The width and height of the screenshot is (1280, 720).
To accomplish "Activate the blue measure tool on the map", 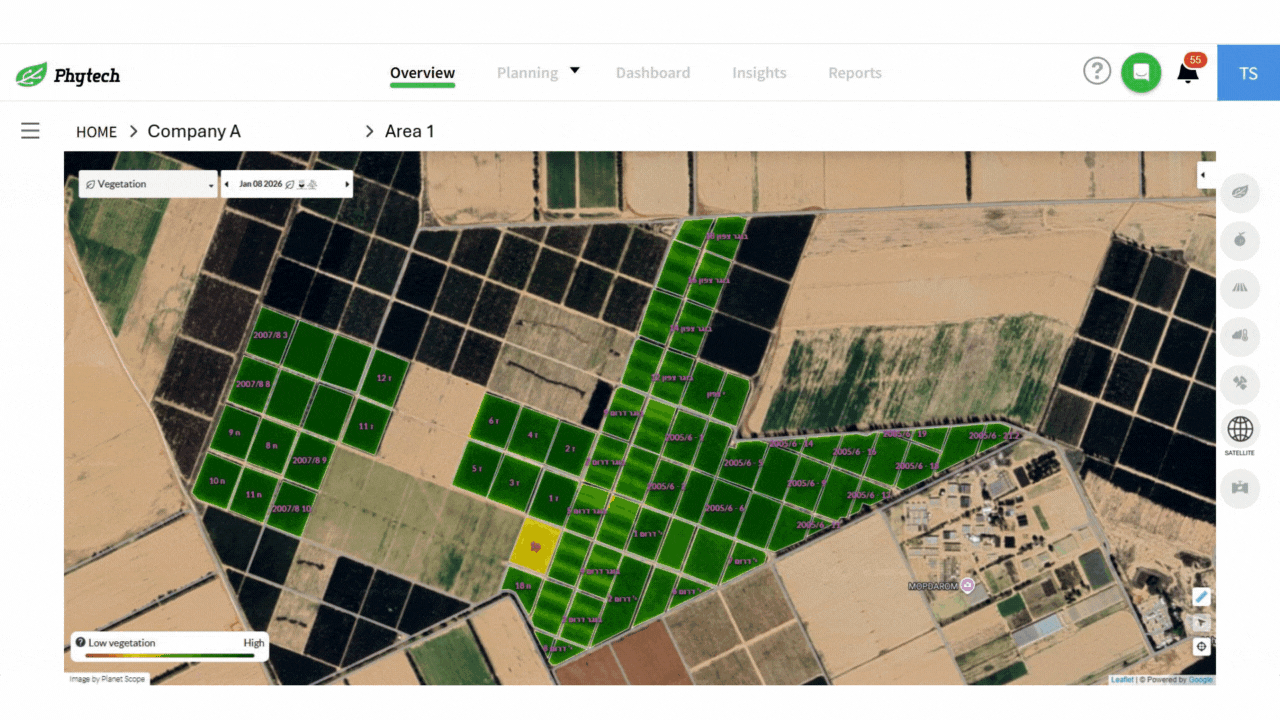I will point(1201,597).
